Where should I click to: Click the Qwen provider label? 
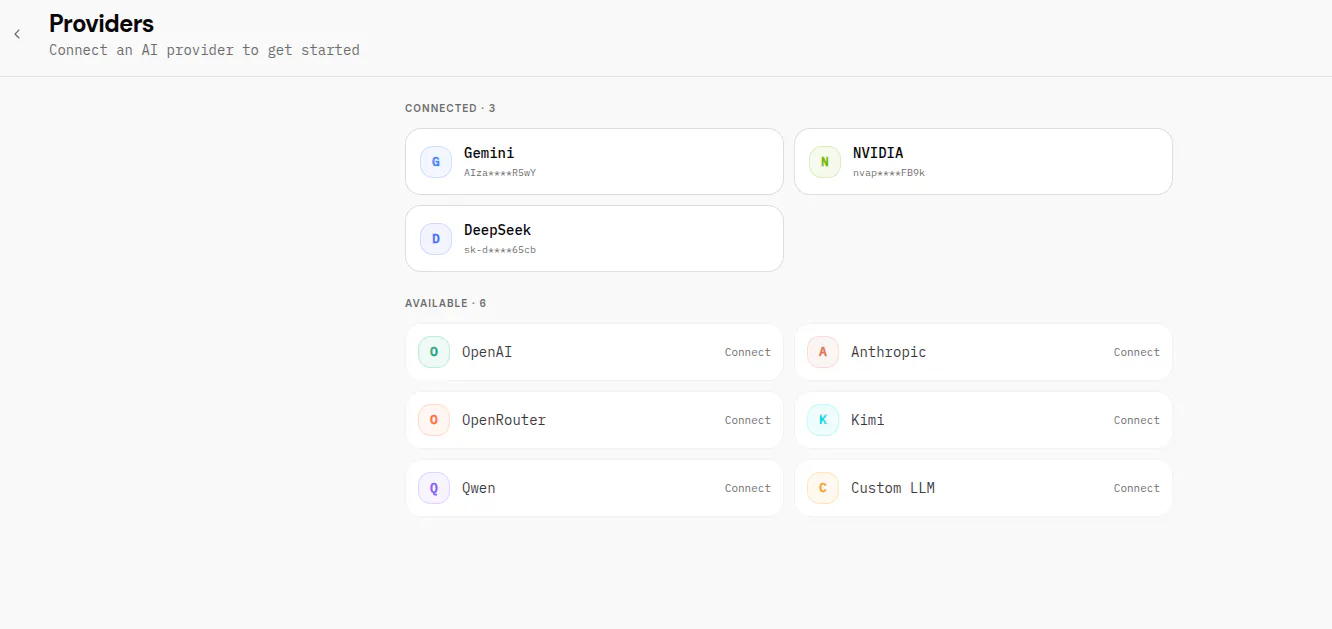pyautogui.click(x=479, y=488)
